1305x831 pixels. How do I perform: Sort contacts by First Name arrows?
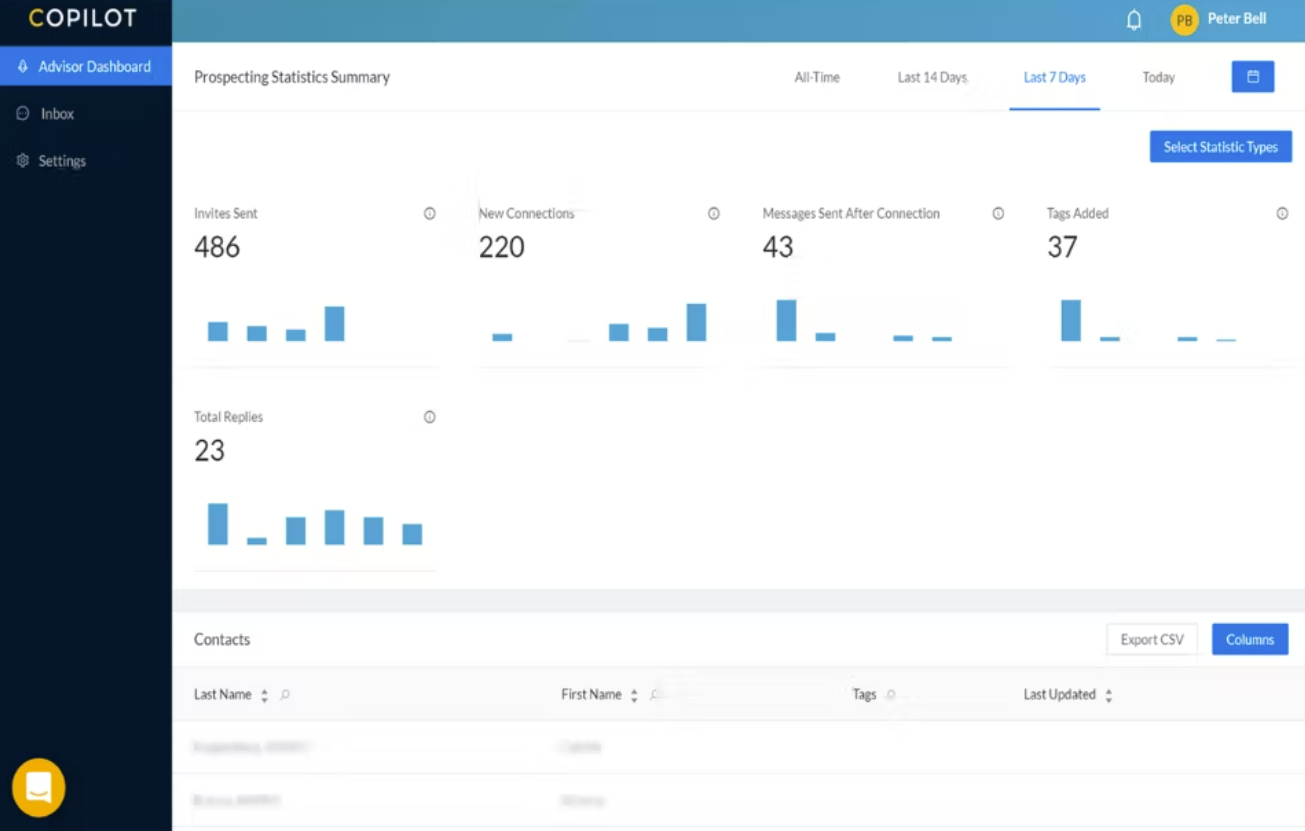[x=634, y=695]
